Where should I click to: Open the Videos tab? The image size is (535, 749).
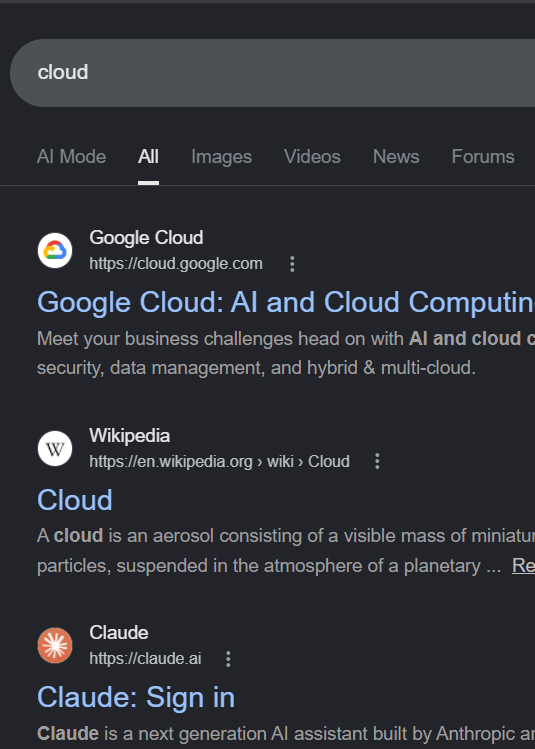pyautogui.click(x=312, y=157)
